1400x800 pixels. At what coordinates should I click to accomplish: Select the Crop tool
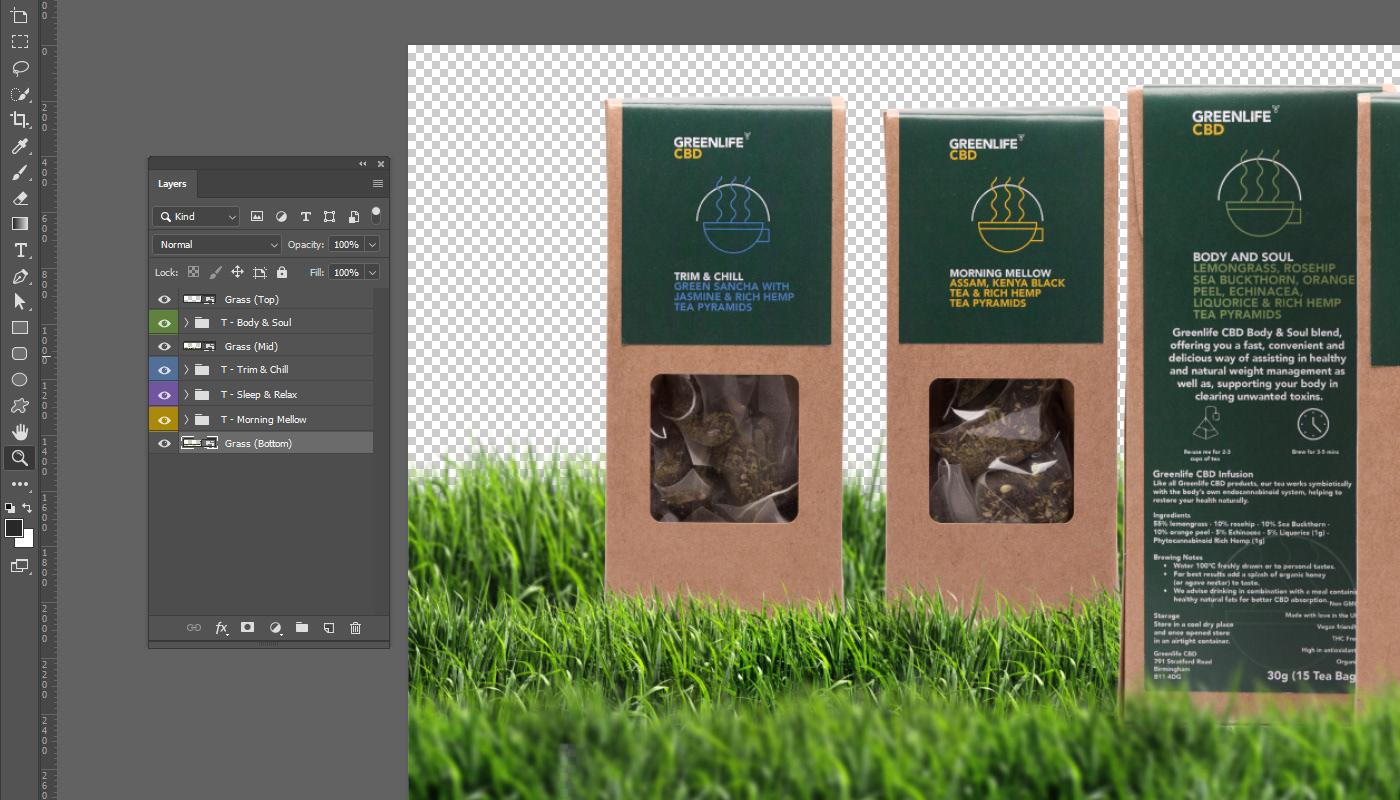(x=19, y=120)
